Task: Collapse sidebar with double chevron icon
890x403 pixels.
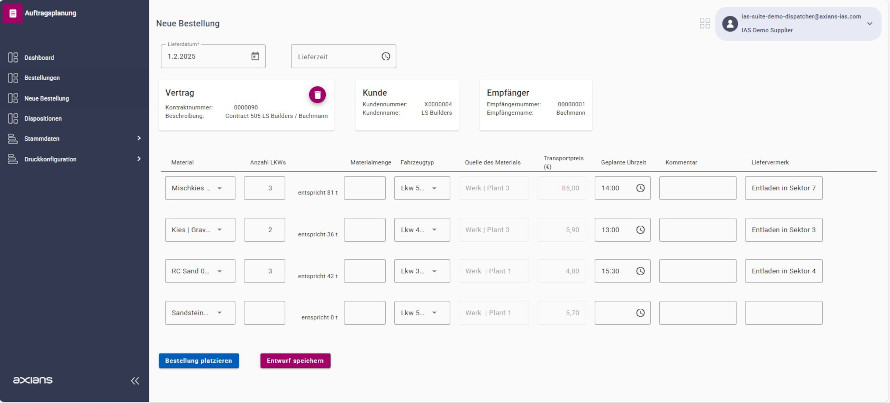Action: [135, 380]
